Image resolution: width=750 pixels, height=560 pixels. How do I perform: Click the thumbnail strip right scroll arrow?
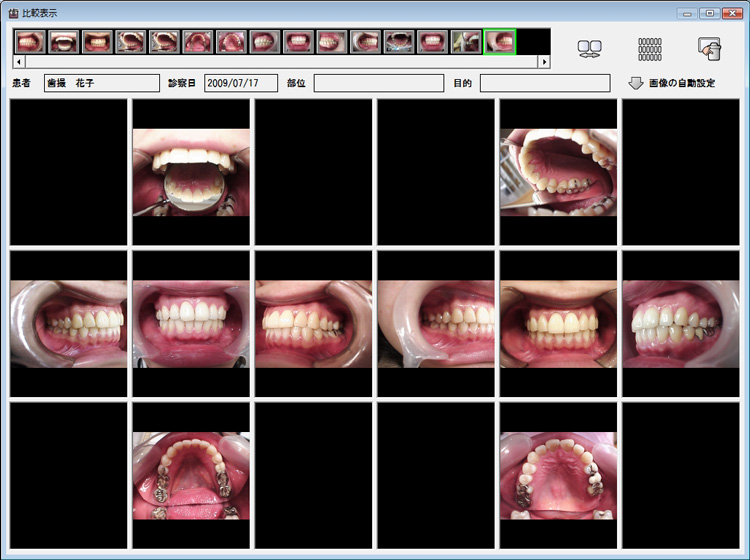tap(544, 62)
